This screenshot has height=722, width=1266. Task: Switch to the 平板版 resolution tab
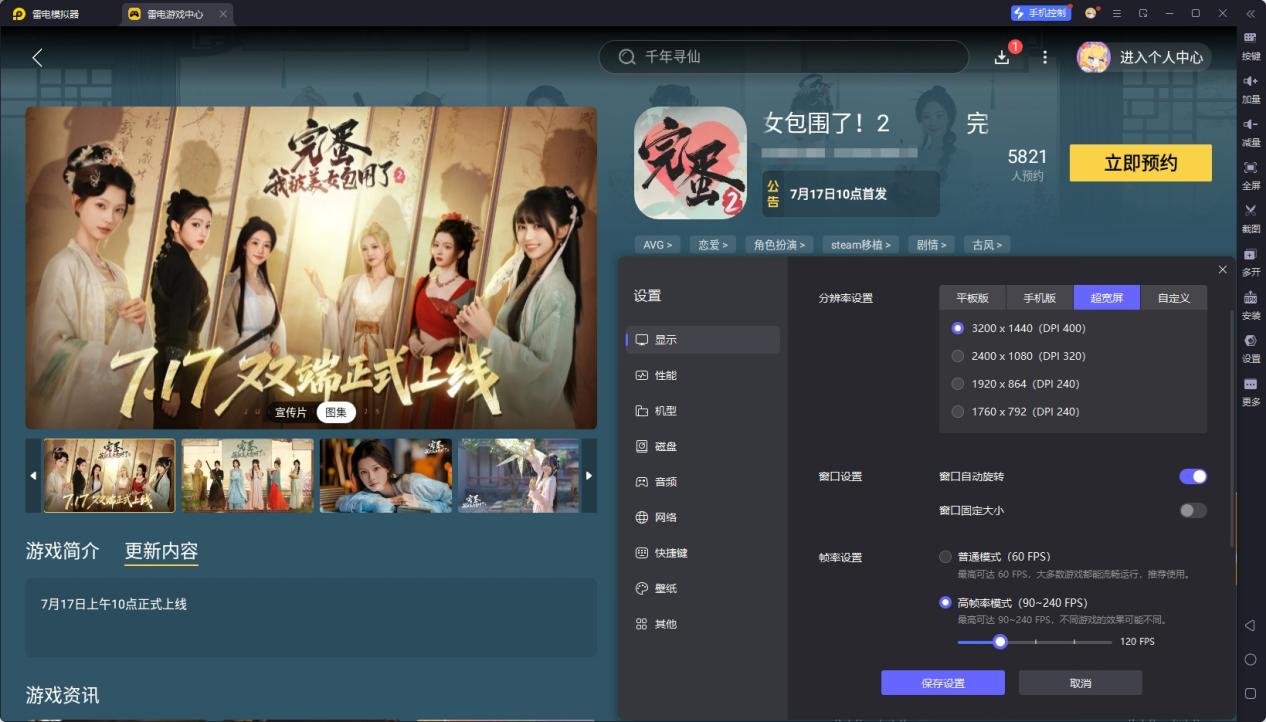(973, 298)
